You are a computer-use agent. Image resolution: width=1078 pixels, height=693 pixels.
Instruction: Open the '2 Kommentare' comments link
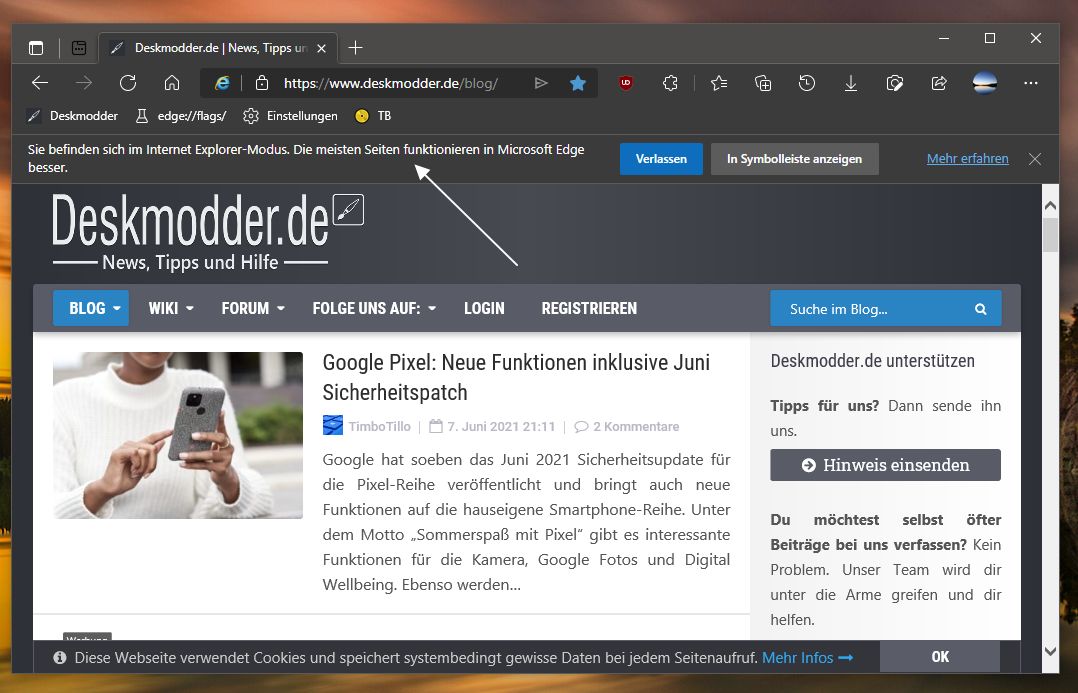(x=636, y=426)
